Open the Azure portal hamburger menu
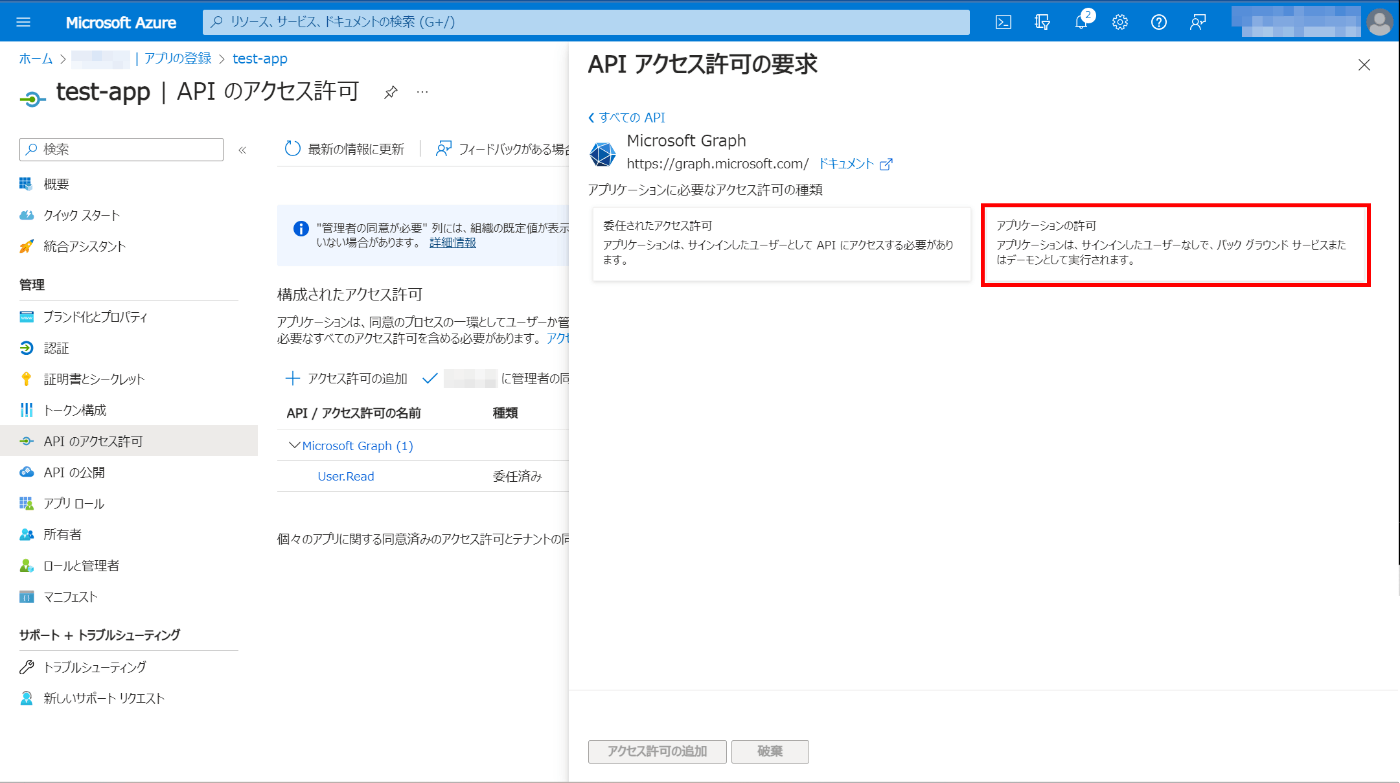 click(24, 22)
